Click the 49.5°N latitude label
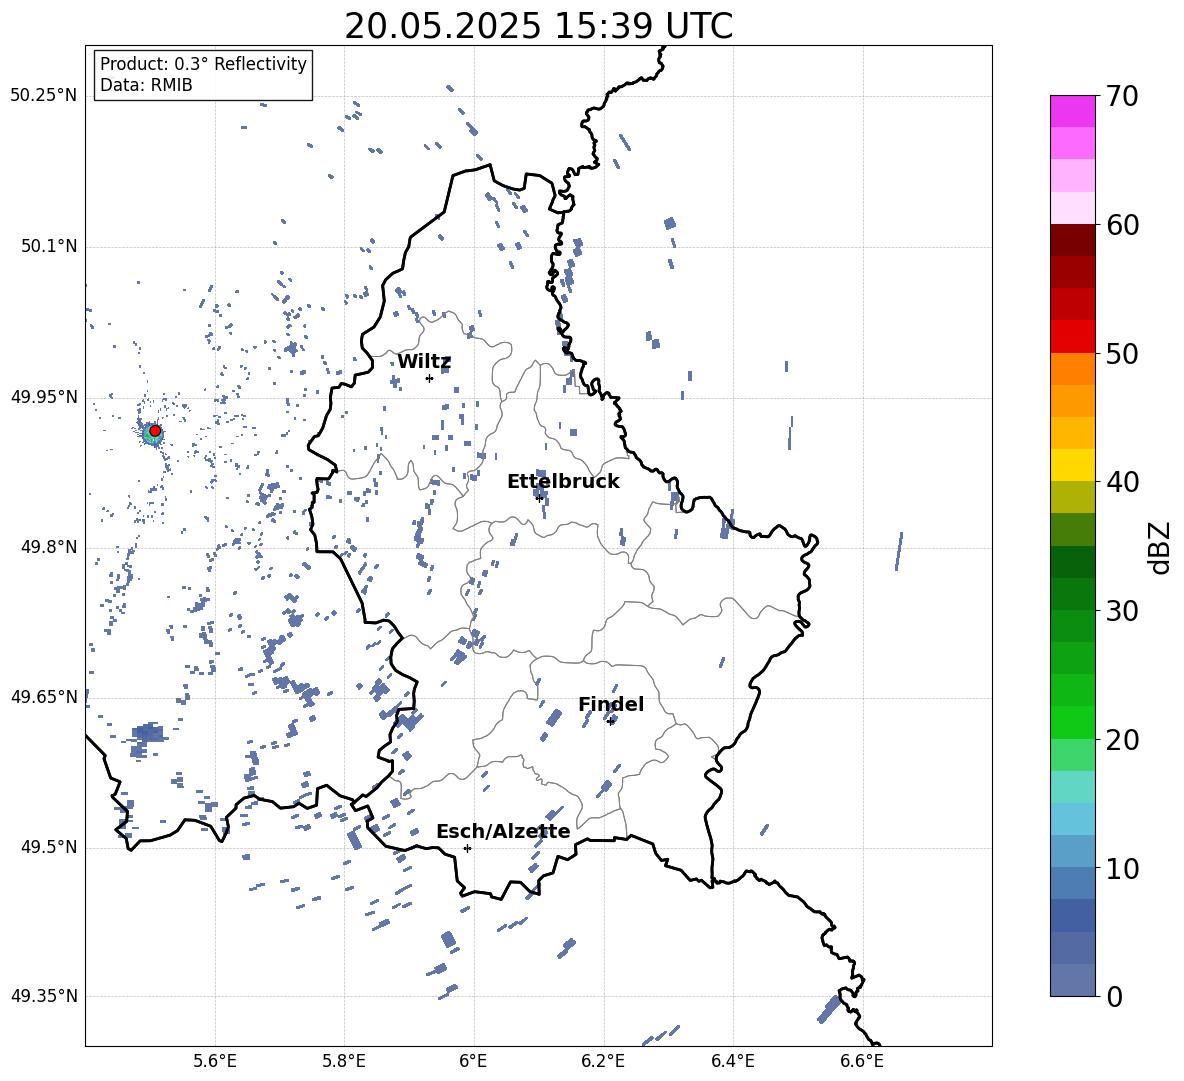Screen dimensions: 1184x1081 click(x=49, y=847)
